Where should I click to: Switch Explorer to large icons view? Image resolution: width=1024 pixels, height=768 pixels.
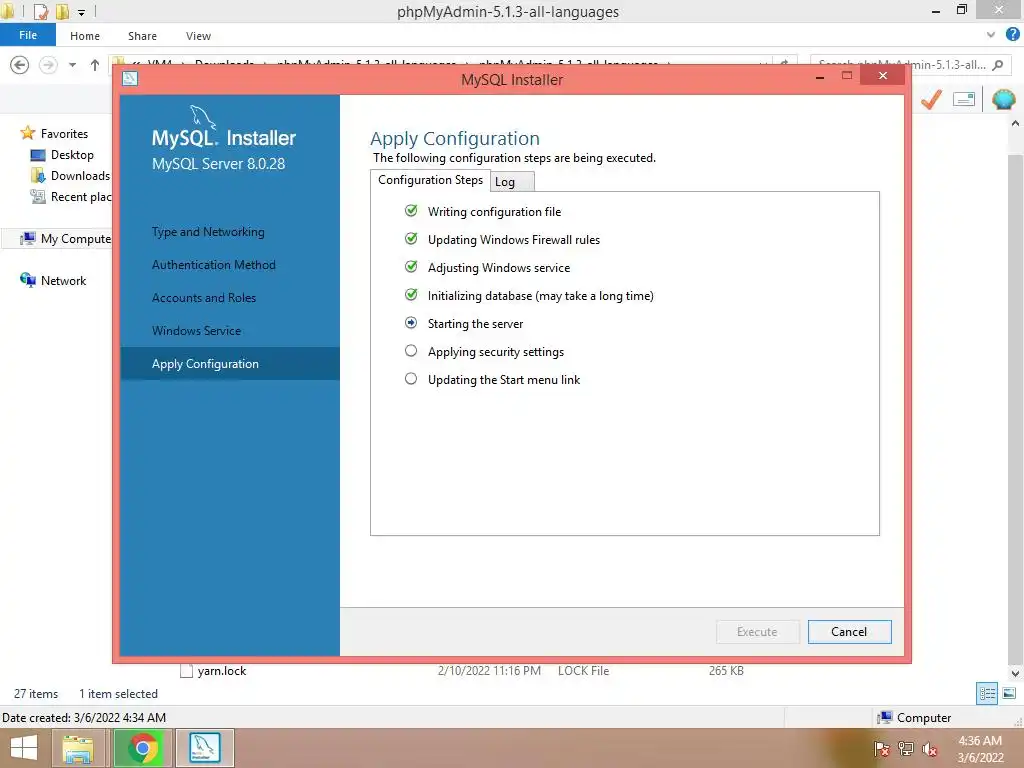click(1009, 694)
